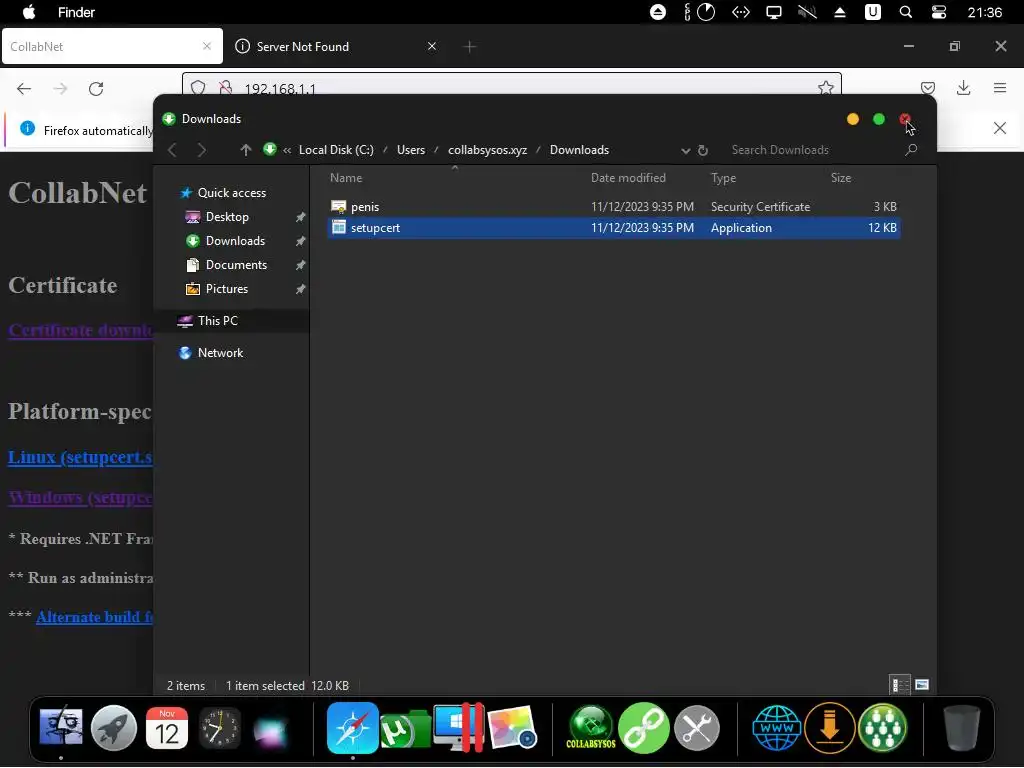
Task: Click the shield tracking protection icon
Action: point(198,88)
